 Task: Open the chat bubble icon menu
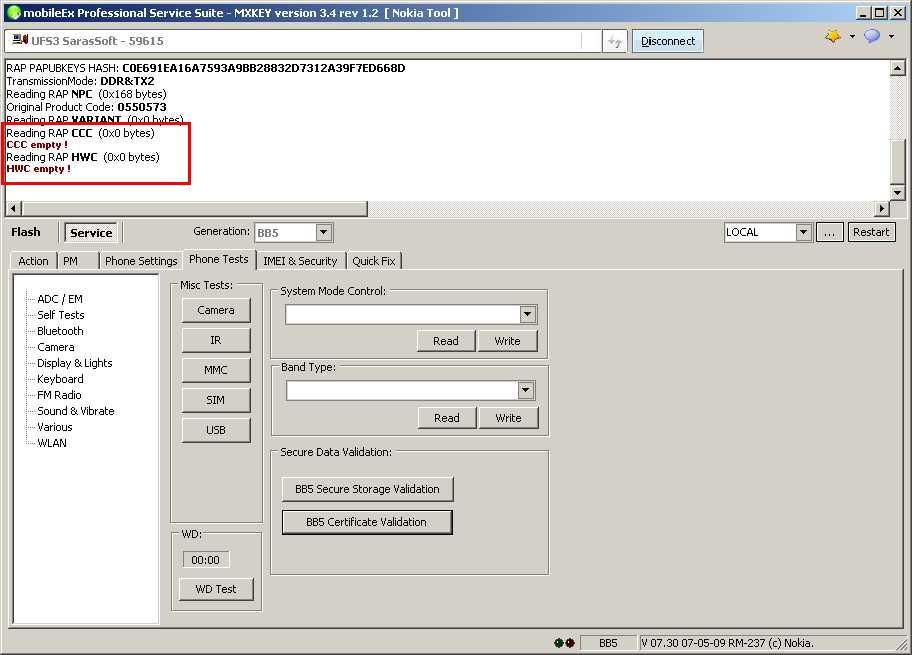pyautogui.click(x=872, y=37)
